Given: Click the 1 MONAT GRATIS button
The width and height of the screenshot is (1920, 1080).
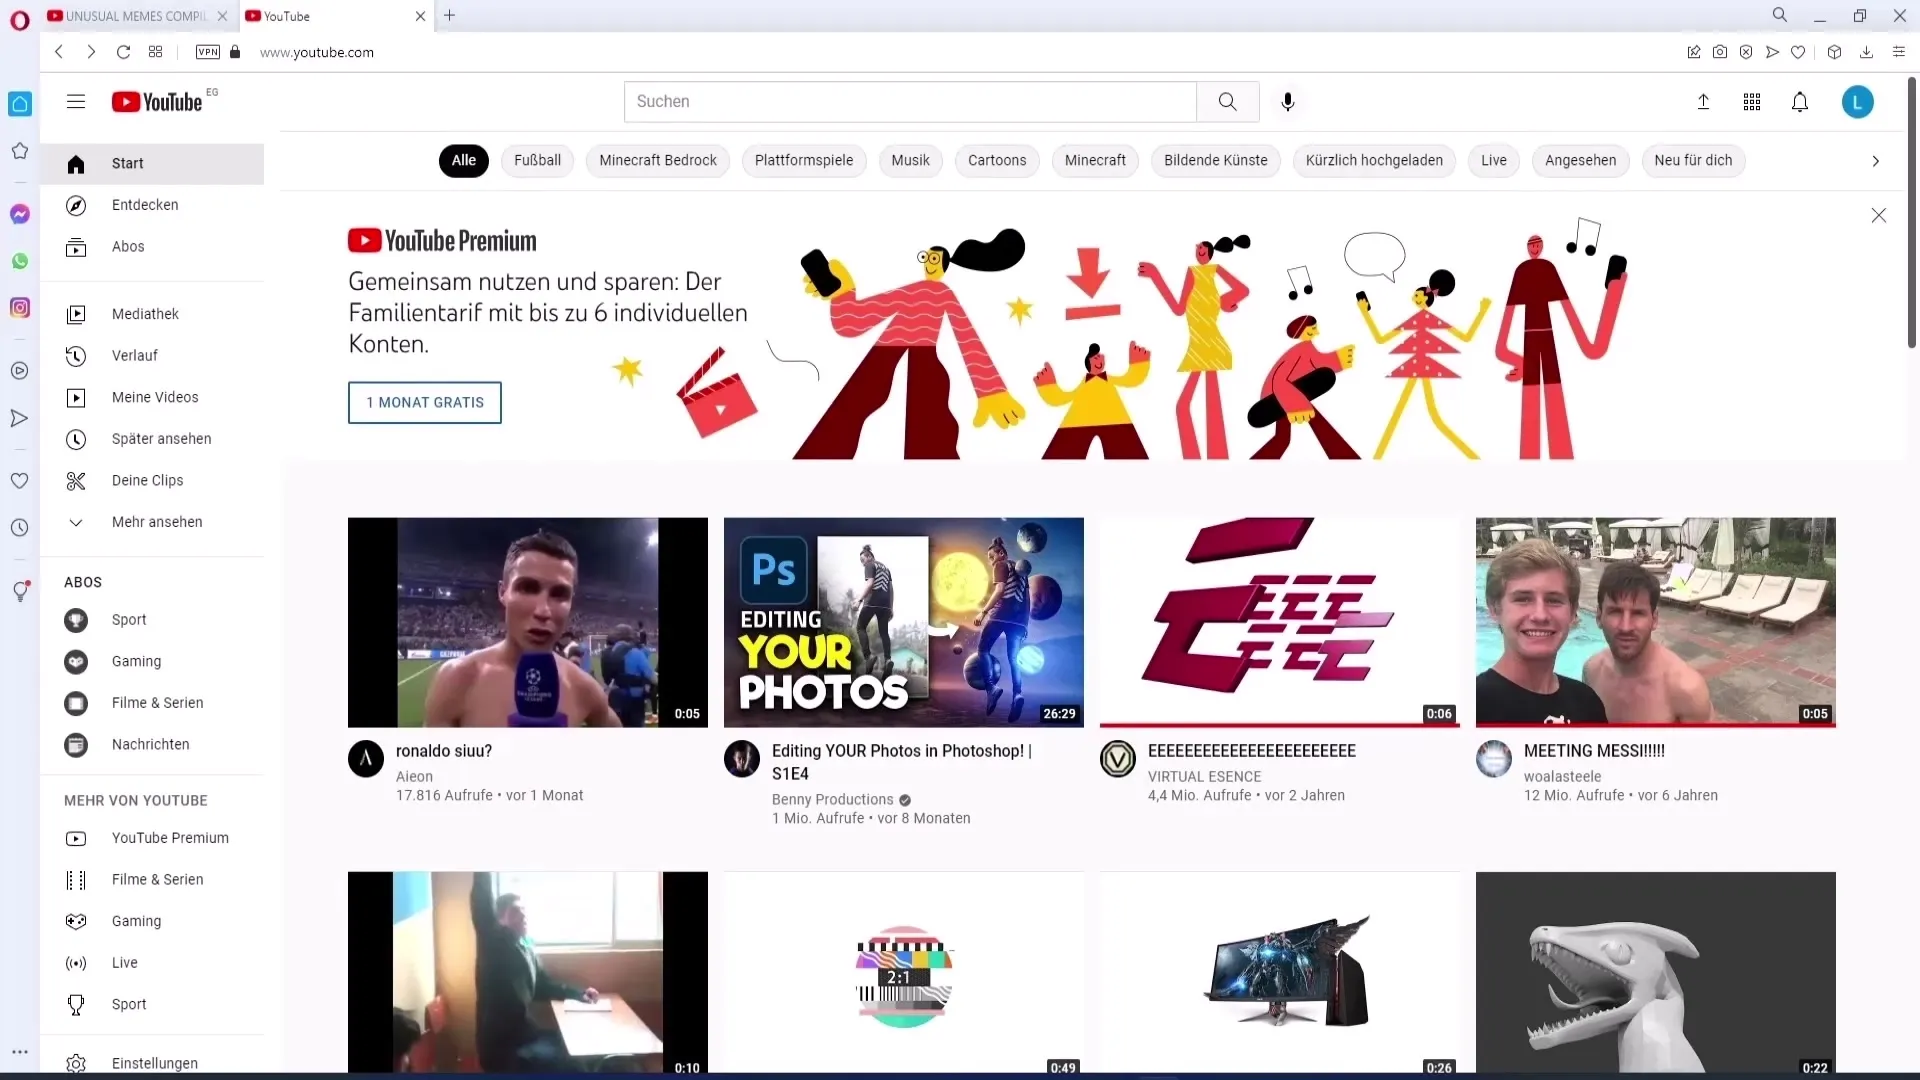Looking at the screenshot, I should 425,402.
